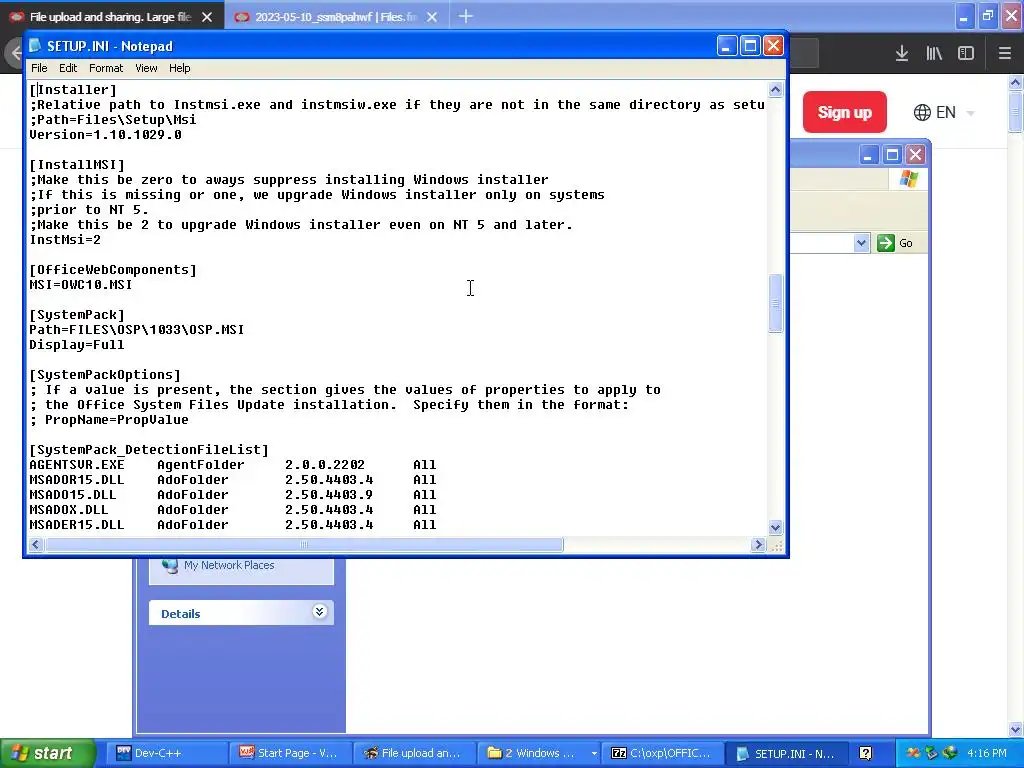
Task: Click Path=FILES\OSP\1033\OSP.MSI line
Action: (137, 330)
